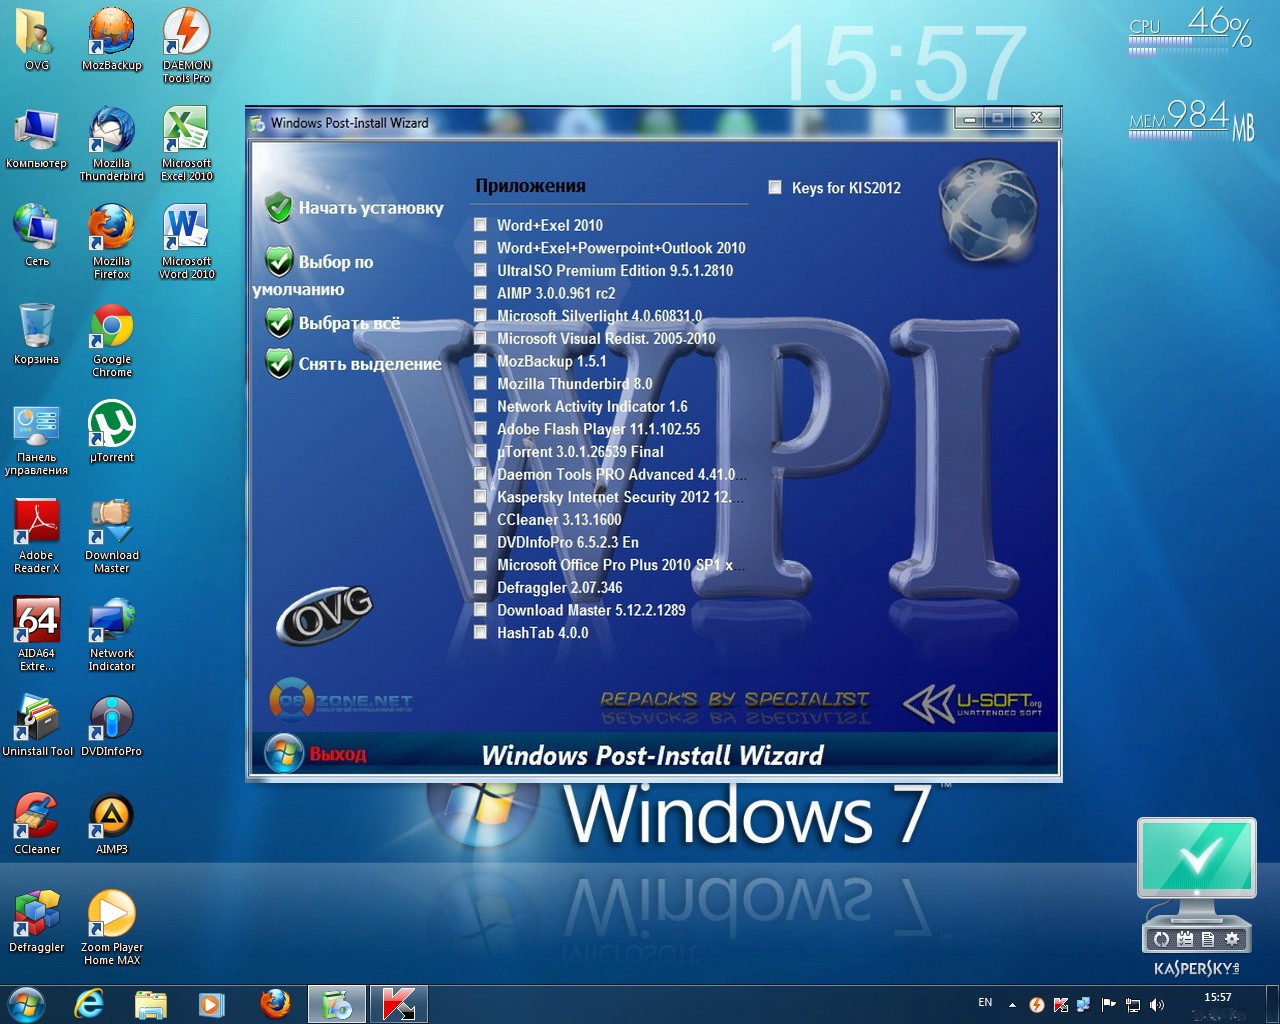Screen dimensions: 1280x1024
Task: Open Панель управления desktop icon
Action: coord(37,438)
